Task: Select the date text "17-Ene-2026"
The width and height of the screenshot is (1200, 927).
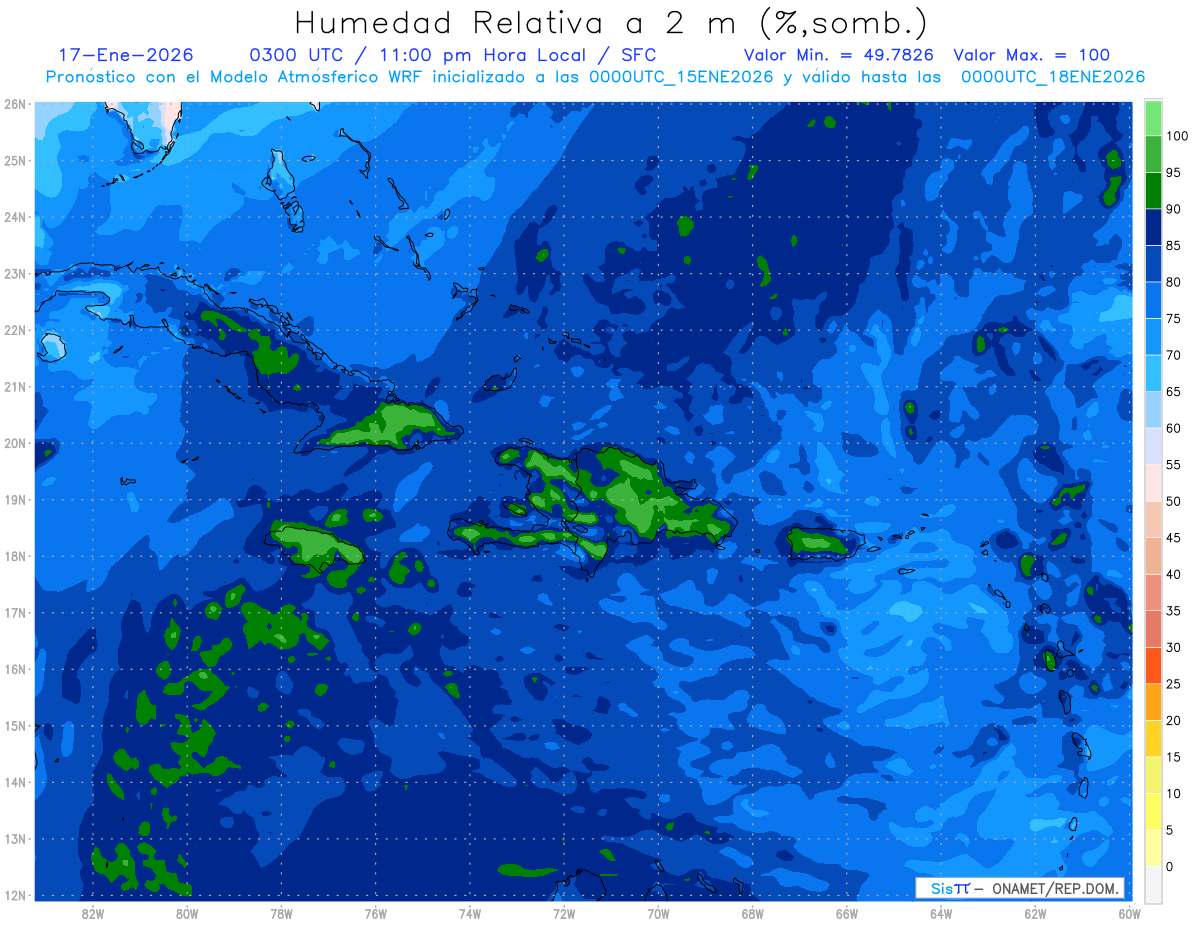Action: 126,55
